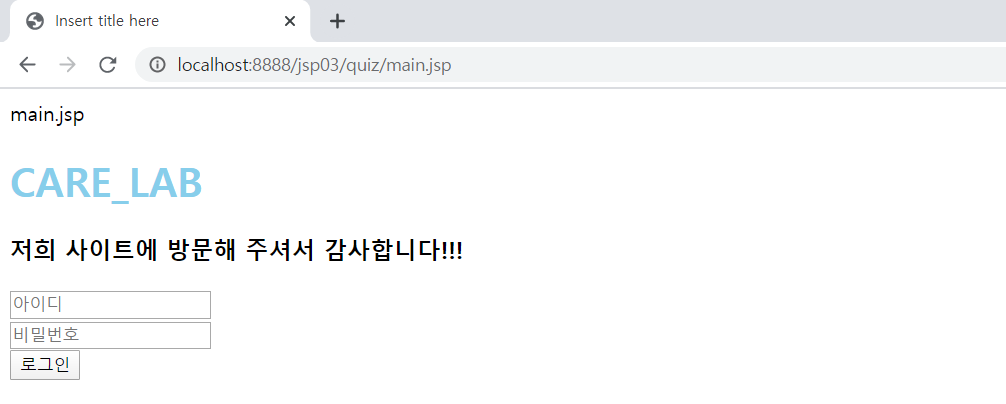Image resolution: width=1006 pixels, height=404 pixels.
Task: Close the Insert title here tab
Action: click(x=289, y=21)
